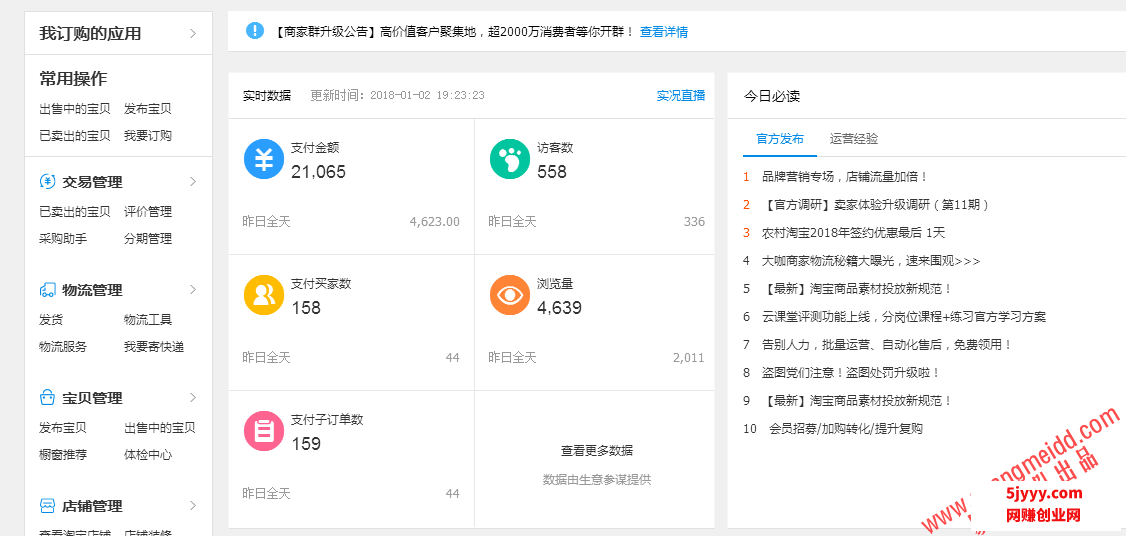
Task: Open 评价管理 in the sidebar
Action: (148, 212)
